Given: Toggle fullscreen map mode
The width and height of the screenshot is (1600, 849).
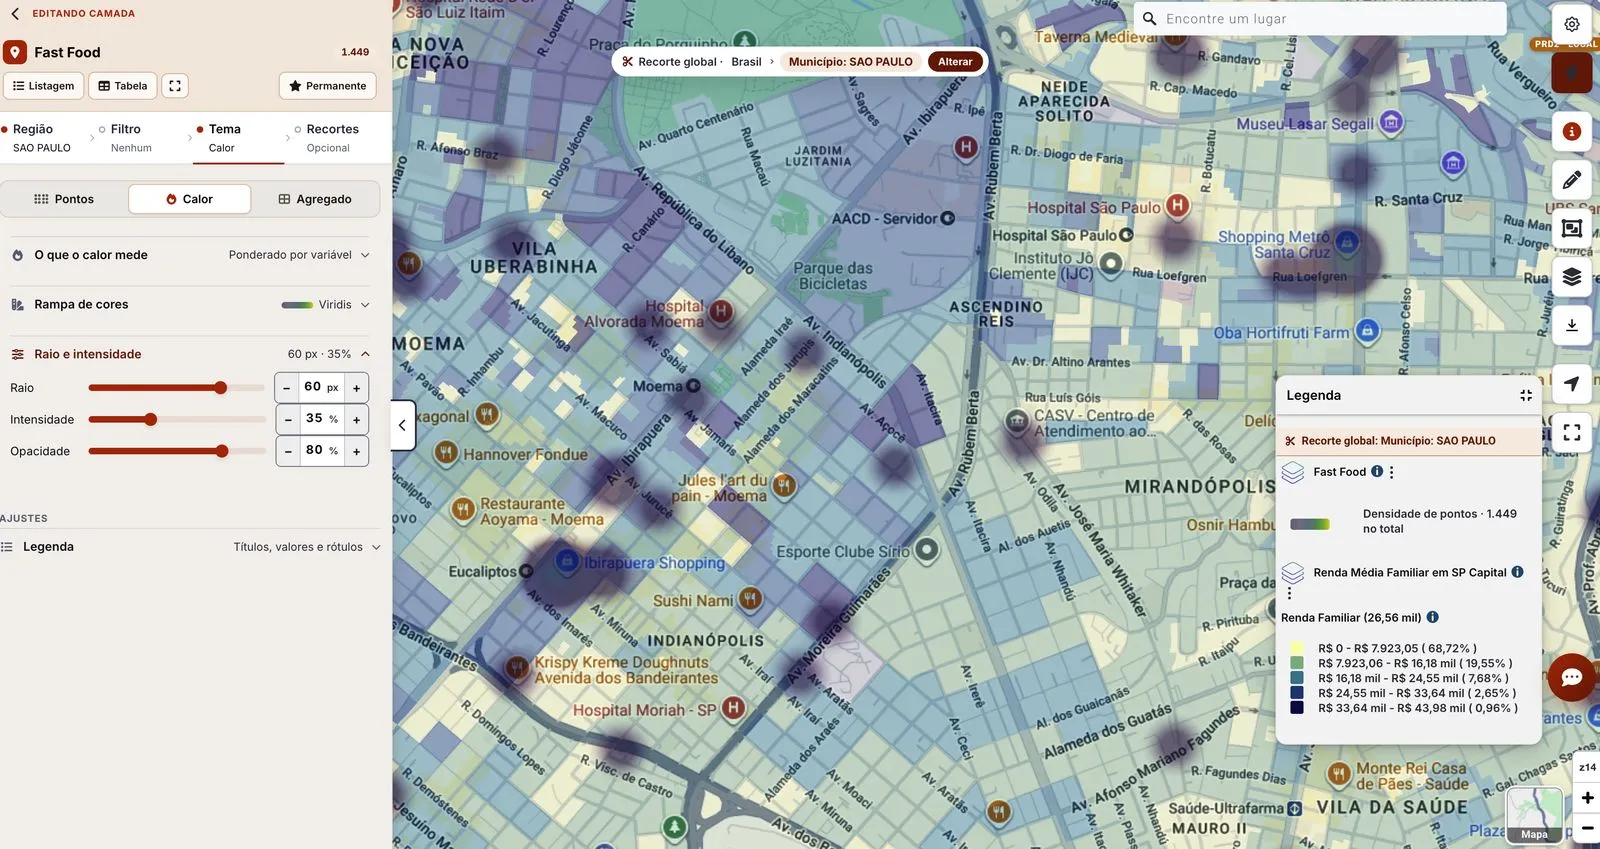Looking at the screenshot, I should click(x=1572, y=432).
